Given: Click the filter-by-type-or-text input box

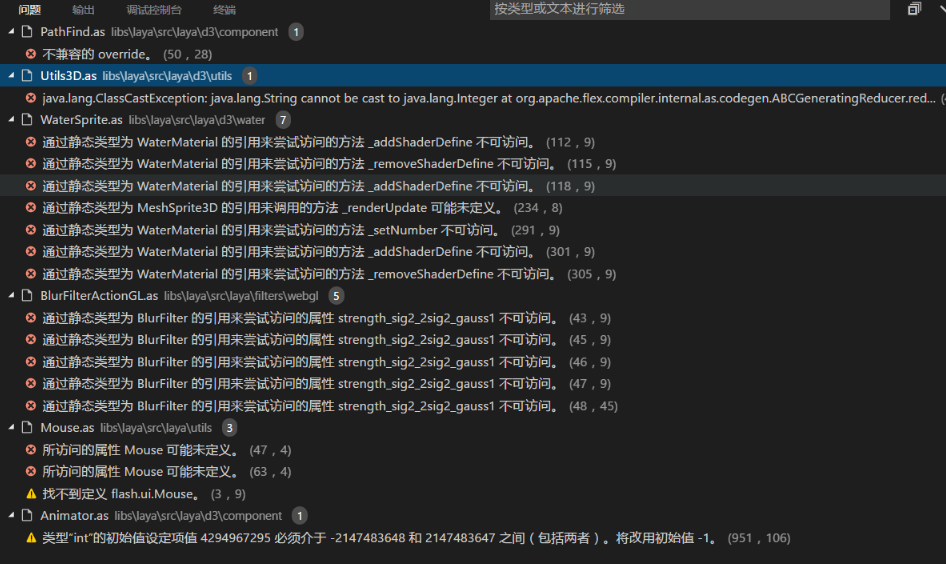Looking at the screenshot, I should (688, 9).
